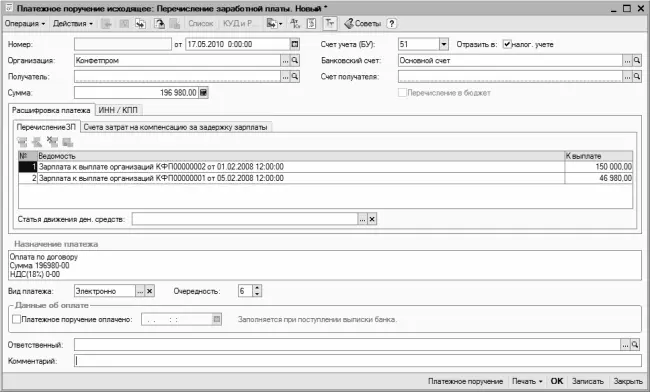Click the К выплате column header

(x=599, y=156)
